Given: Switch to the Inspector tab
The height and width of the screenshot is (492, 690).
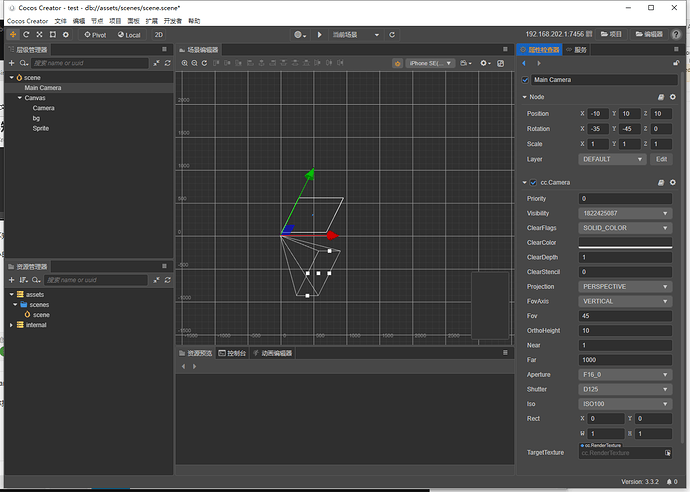Looking at the screenshot, I should [x=540, y=50].
